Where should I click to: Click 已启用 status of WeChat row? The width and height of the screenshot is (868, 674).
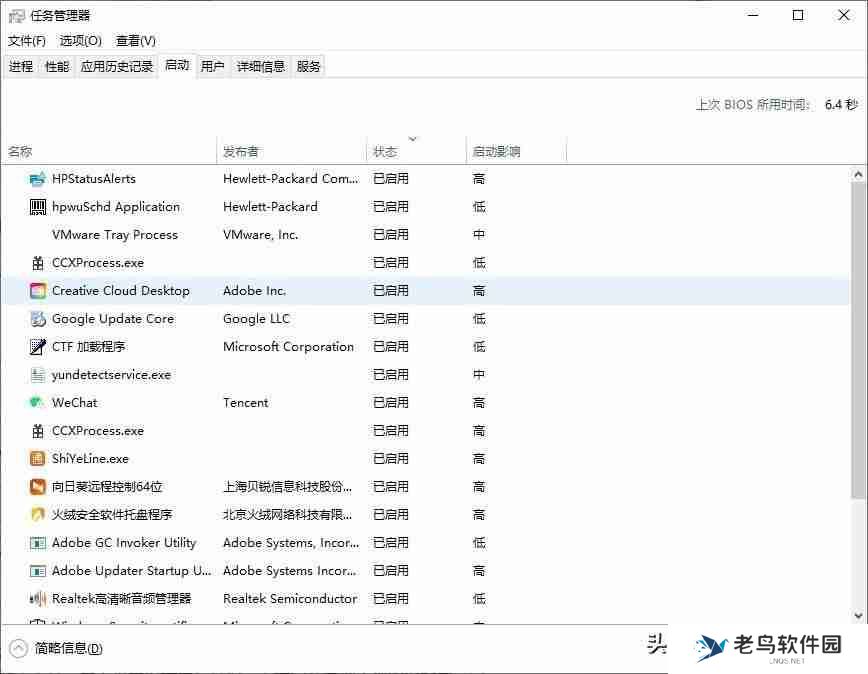[391, 402]
